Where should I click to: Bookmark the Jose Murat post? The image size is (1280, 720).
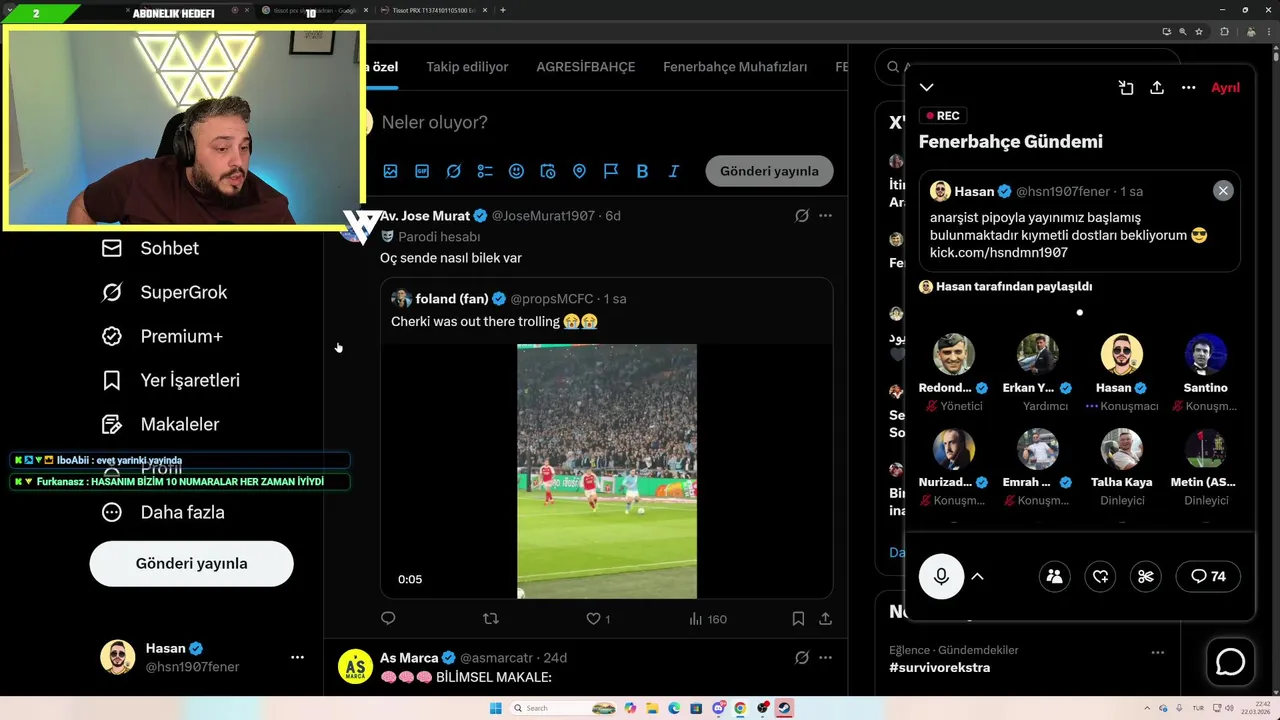point(798,619)
